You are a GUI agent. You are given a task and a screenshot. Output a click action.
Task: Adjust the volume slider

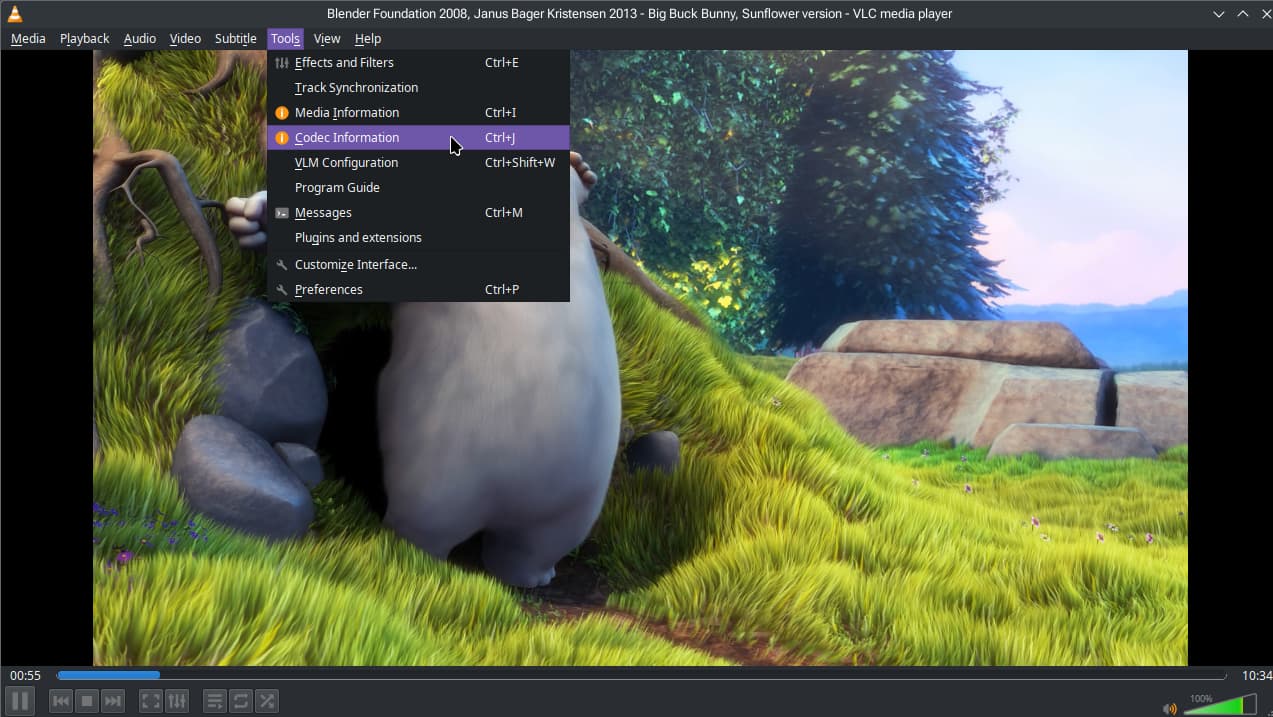point(1220,705)
